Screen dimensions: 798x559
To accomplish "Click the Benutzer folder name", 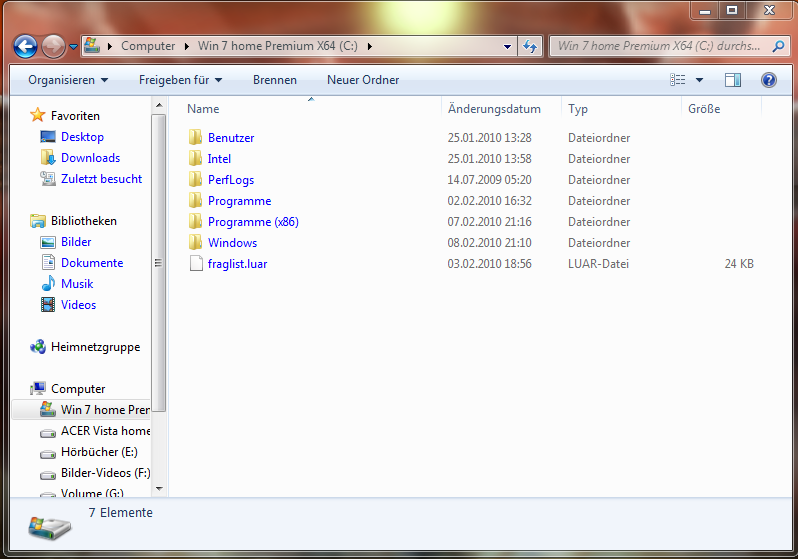I will tap(231, 137).
